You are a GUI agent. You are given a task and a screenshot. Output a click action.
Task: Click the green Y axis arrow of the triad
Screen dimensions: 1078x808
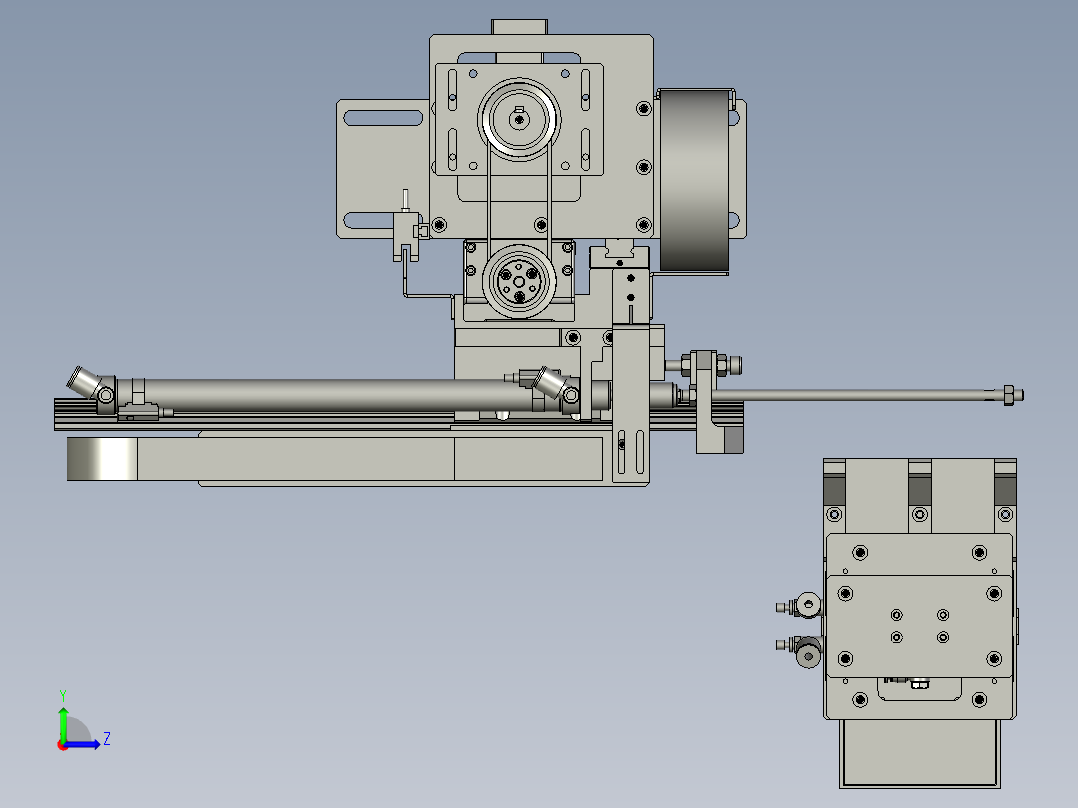coord(63,724)
